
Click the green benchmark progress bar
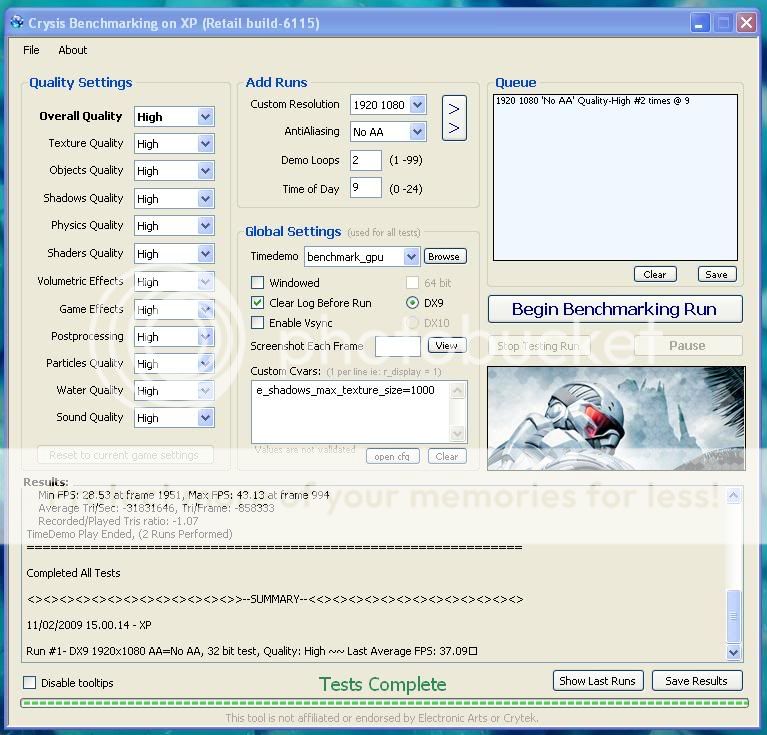click(384, 703)
